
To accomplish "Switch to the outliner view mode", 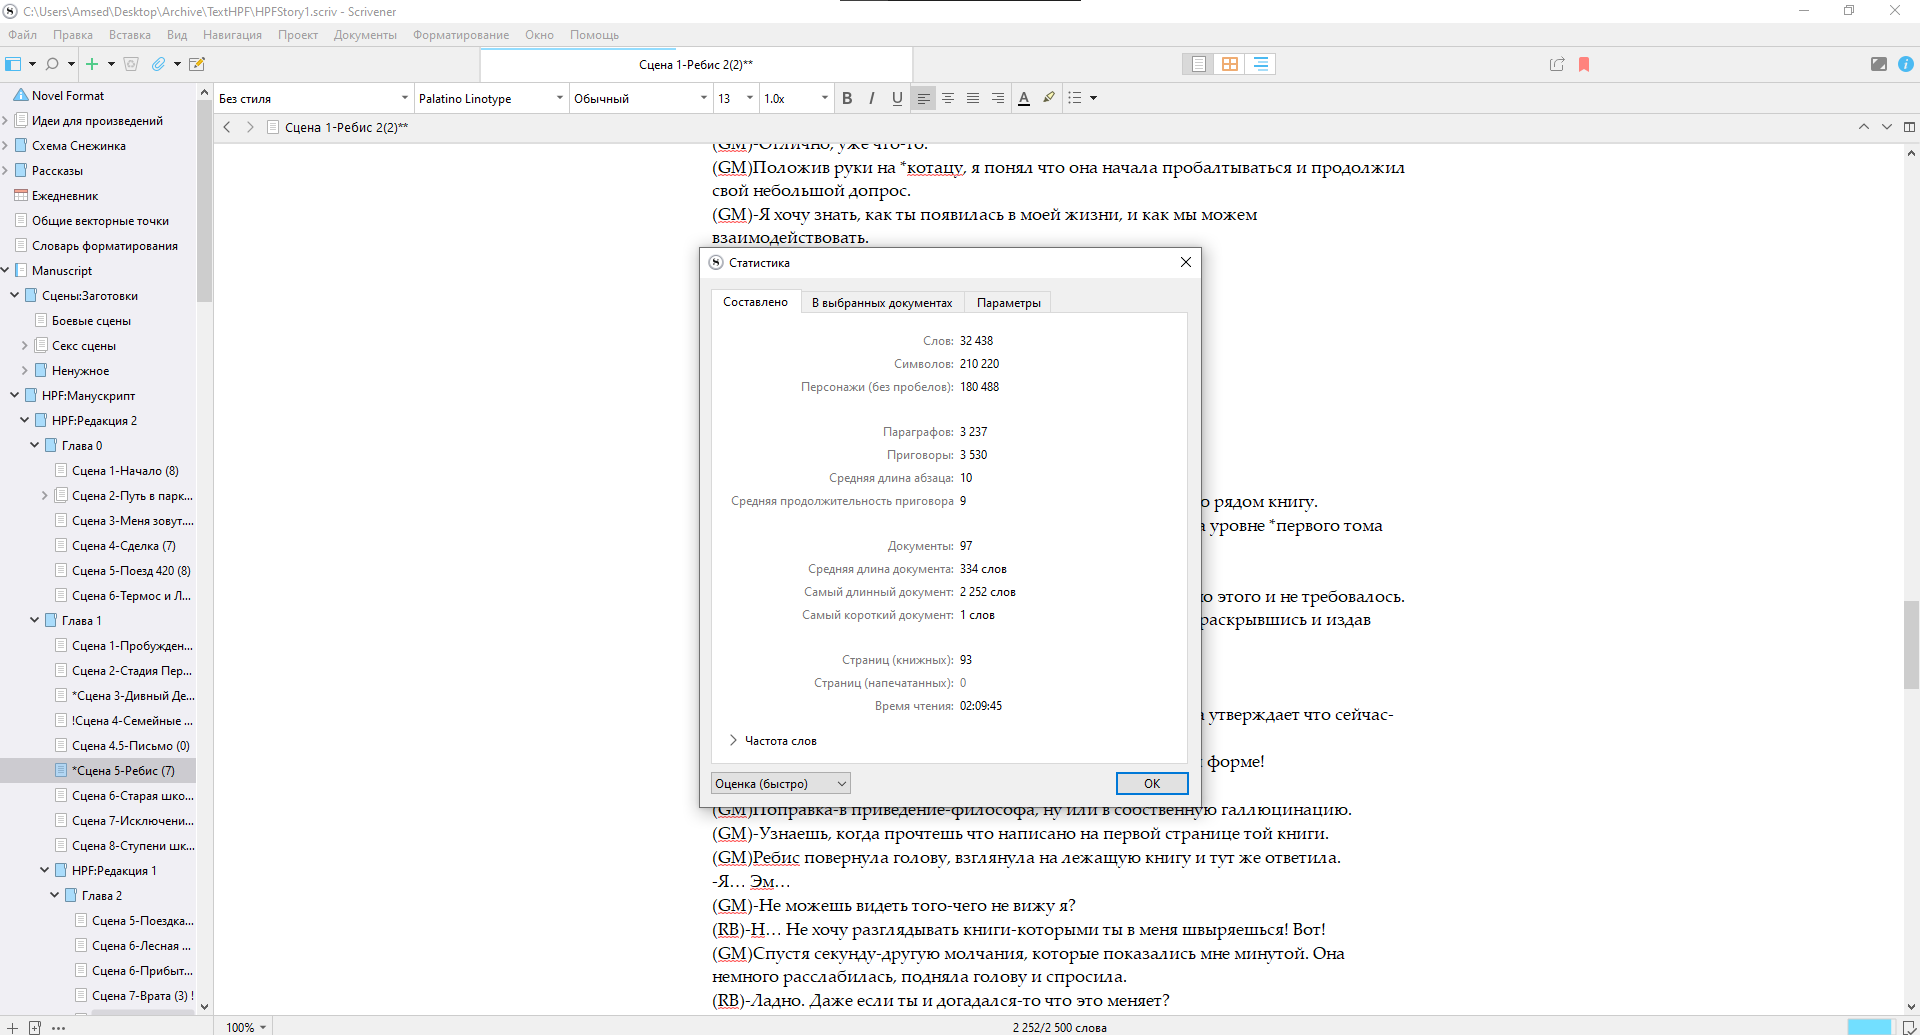I will (x=1261, y=64).
